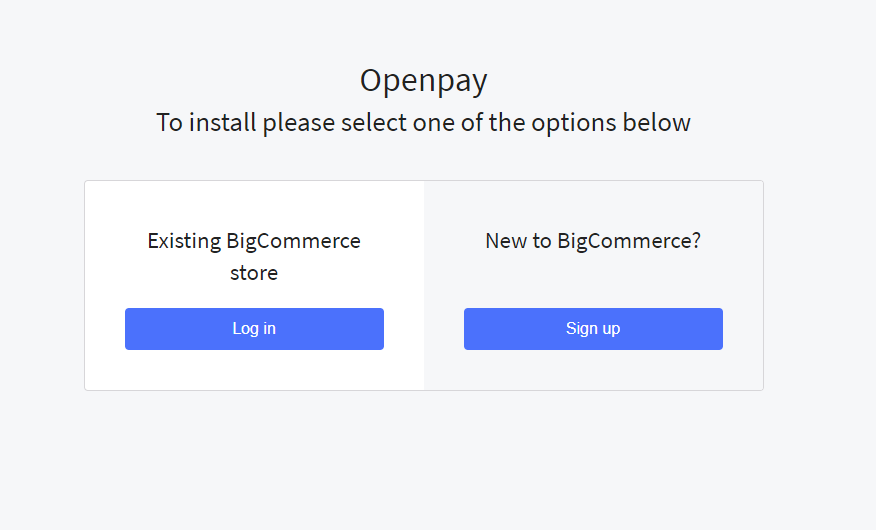Click the question text in the right panel
This screenshot has height=530, width=876.
(x=593, y=241)
